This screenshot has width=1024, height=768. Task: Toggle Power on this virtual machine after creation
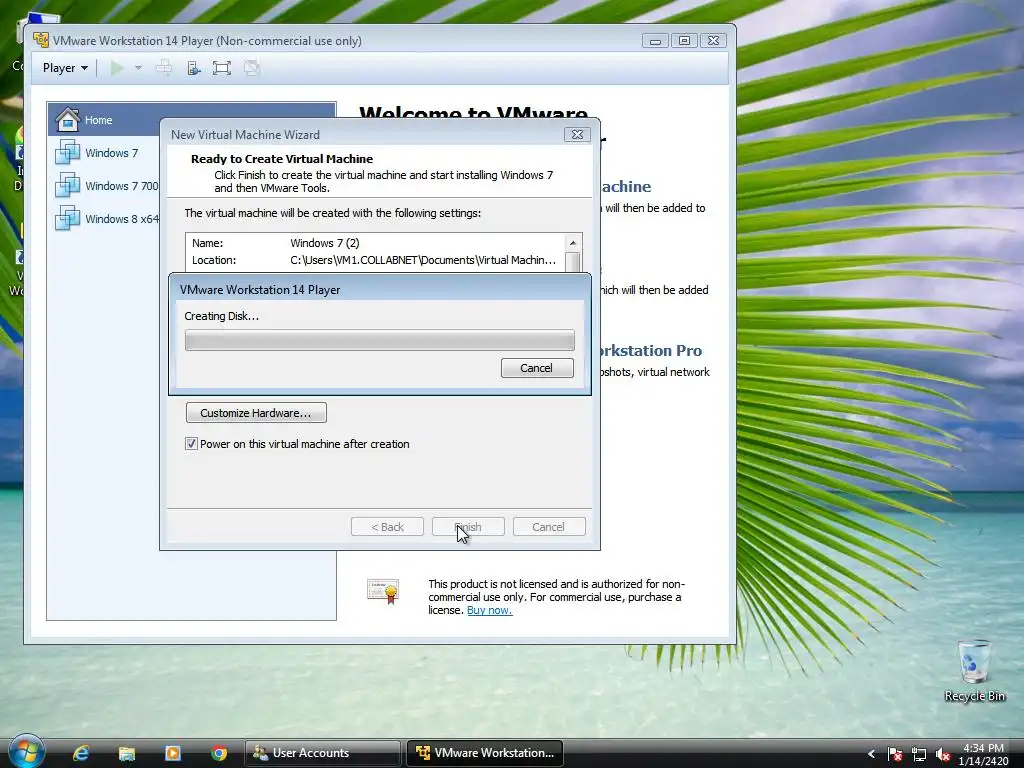pos(191,444)
